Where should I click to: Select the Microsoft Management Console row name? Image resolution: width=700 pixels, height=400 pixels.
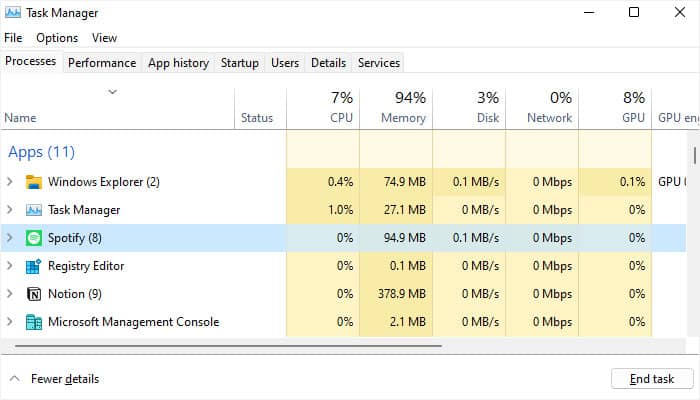click(x=133, y=322)
